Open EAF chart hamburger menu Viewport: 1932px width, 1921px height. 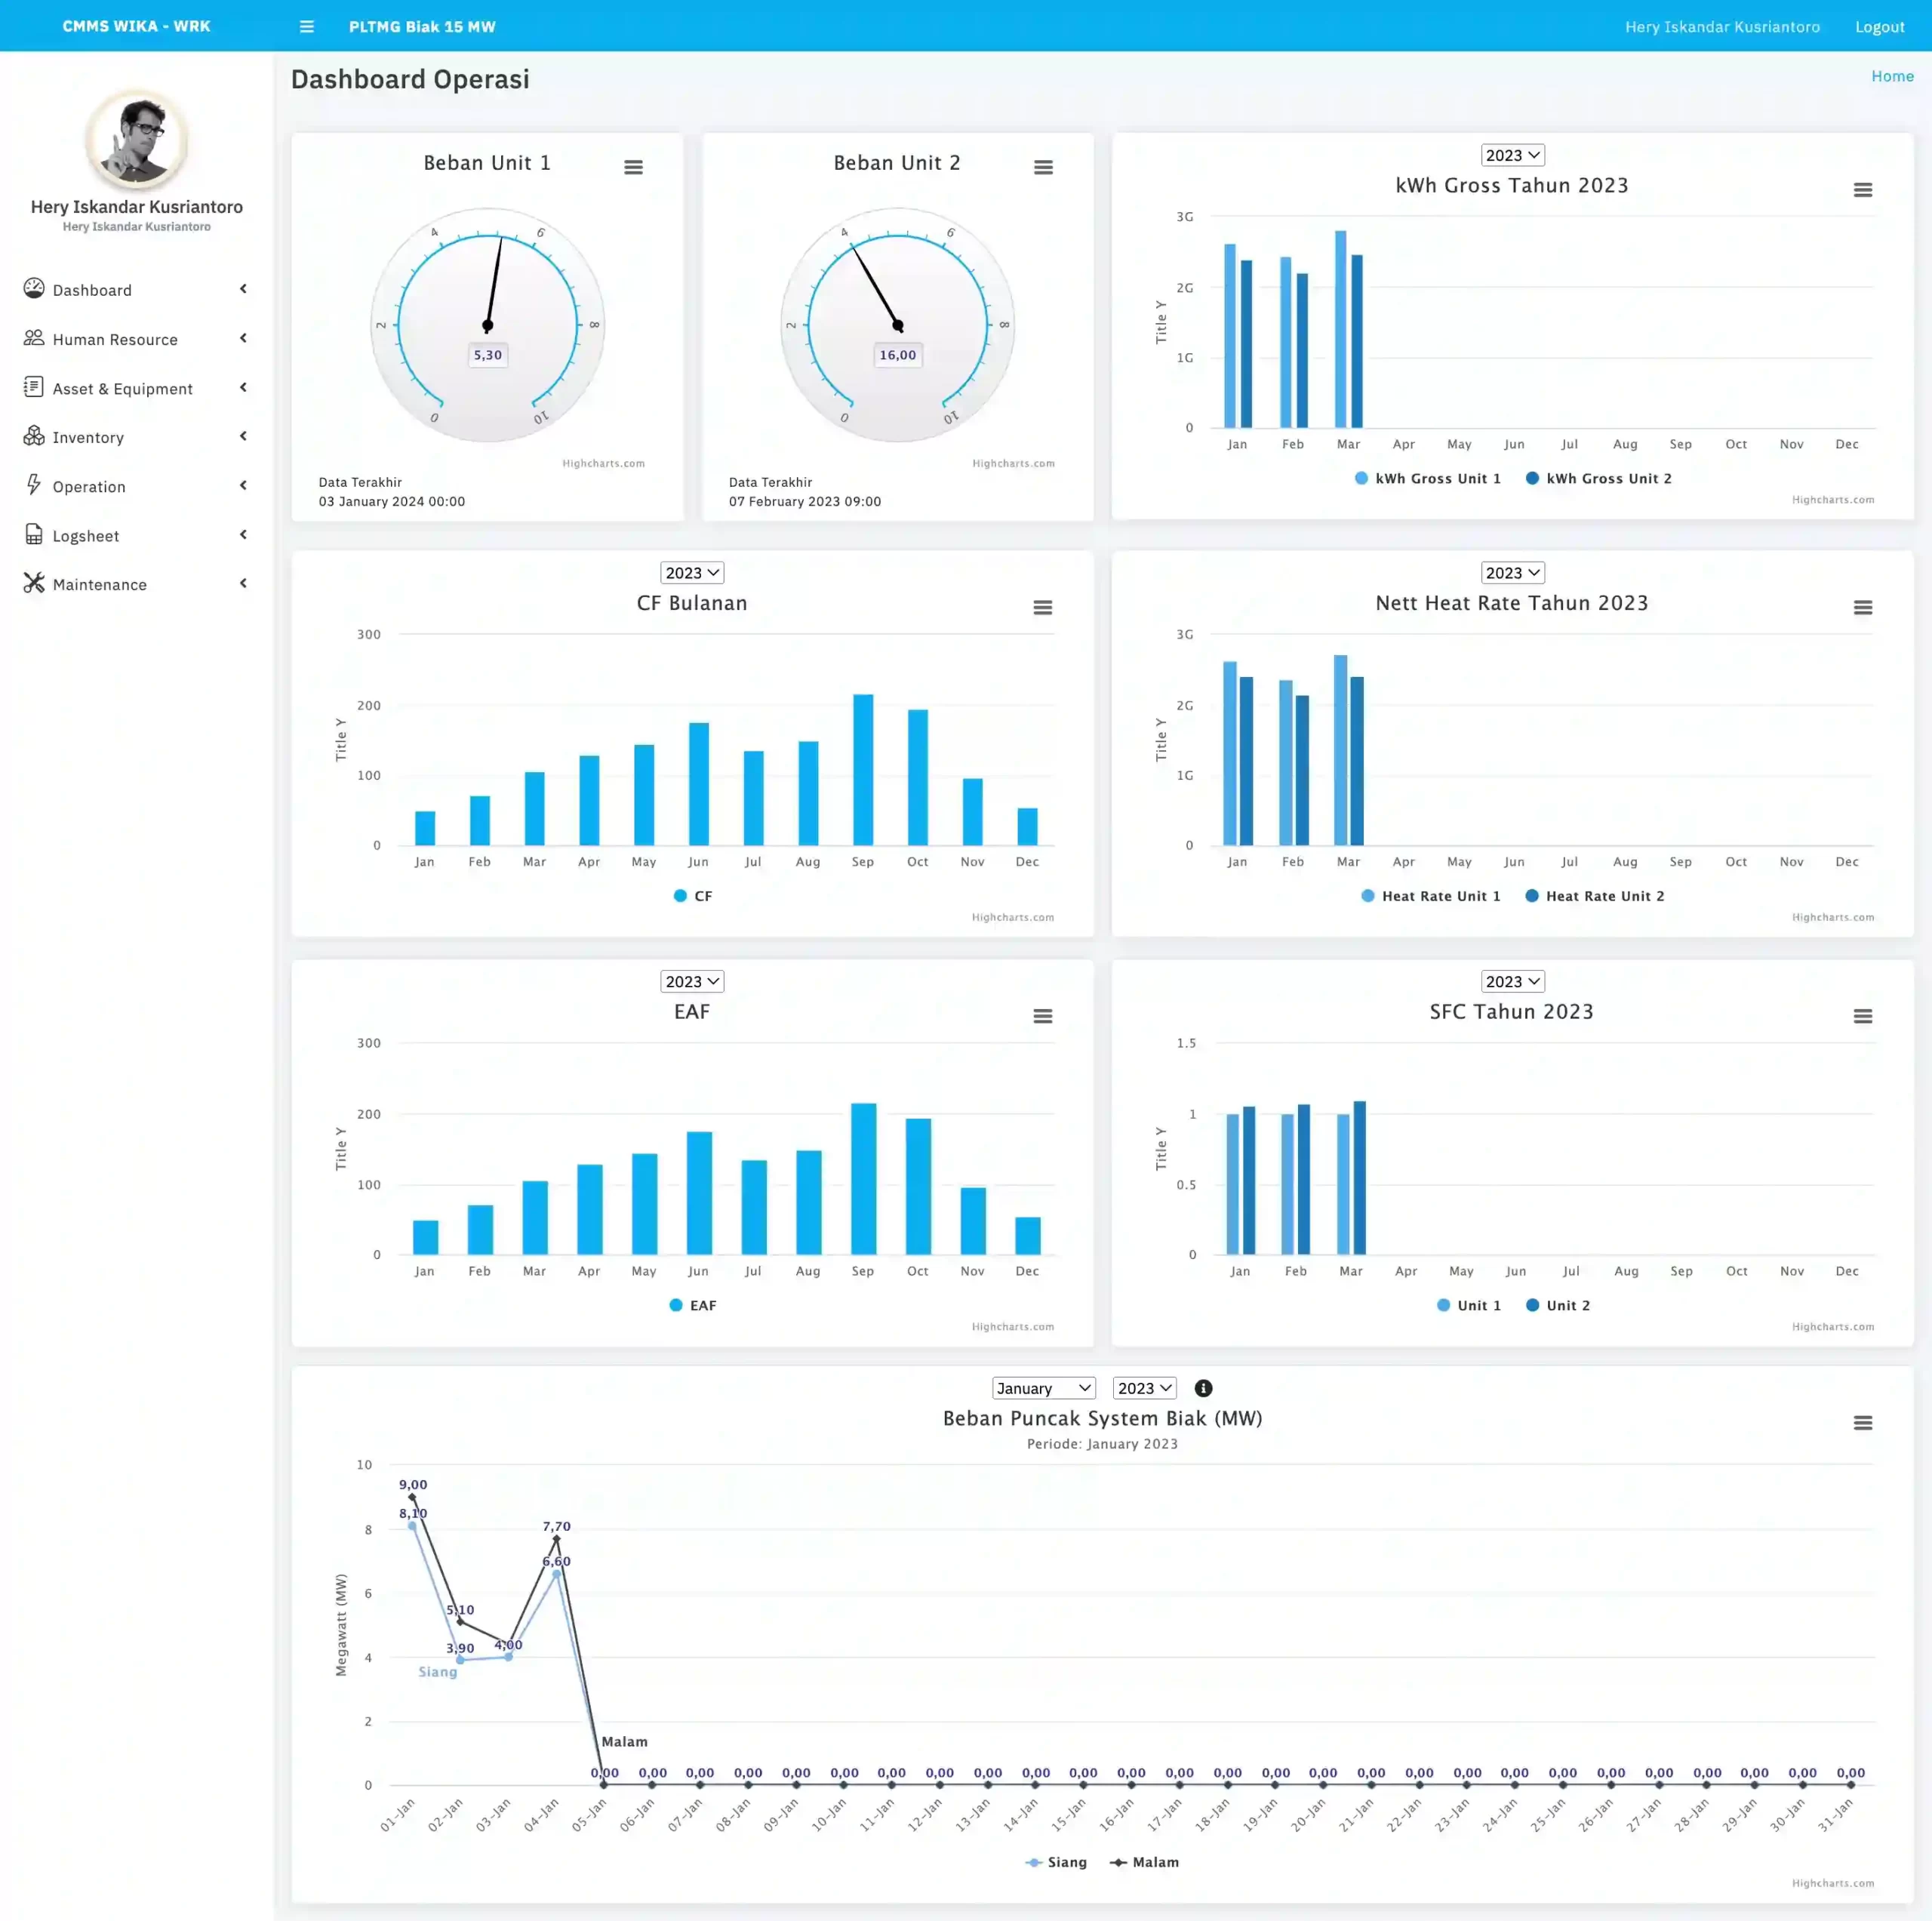click(x=1043, y=1017)
